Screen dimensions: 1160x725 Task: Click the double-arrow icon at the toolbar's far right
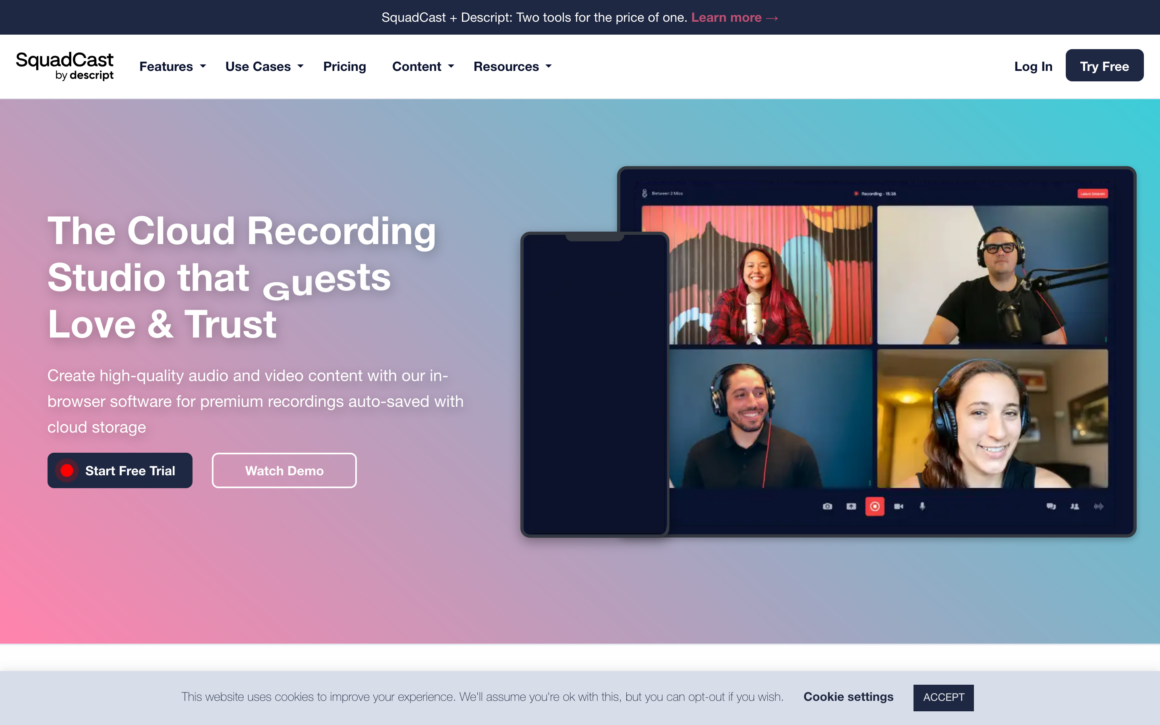(x=1100, y=506)
